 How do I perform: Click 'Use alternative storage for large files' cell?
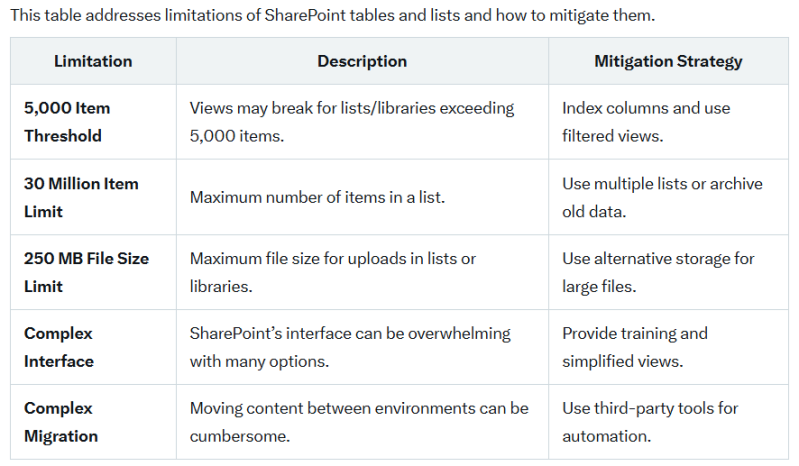[658, 272]
